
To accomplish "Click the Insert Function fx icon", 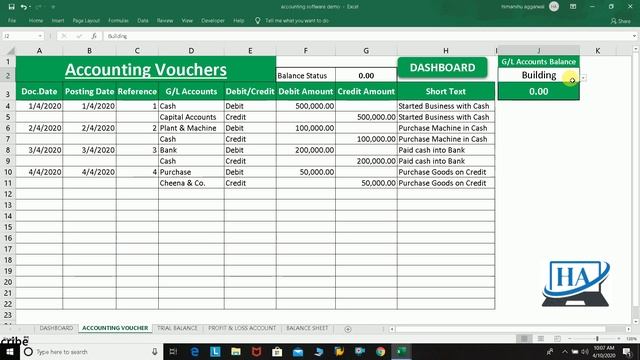I will [94, 36].
